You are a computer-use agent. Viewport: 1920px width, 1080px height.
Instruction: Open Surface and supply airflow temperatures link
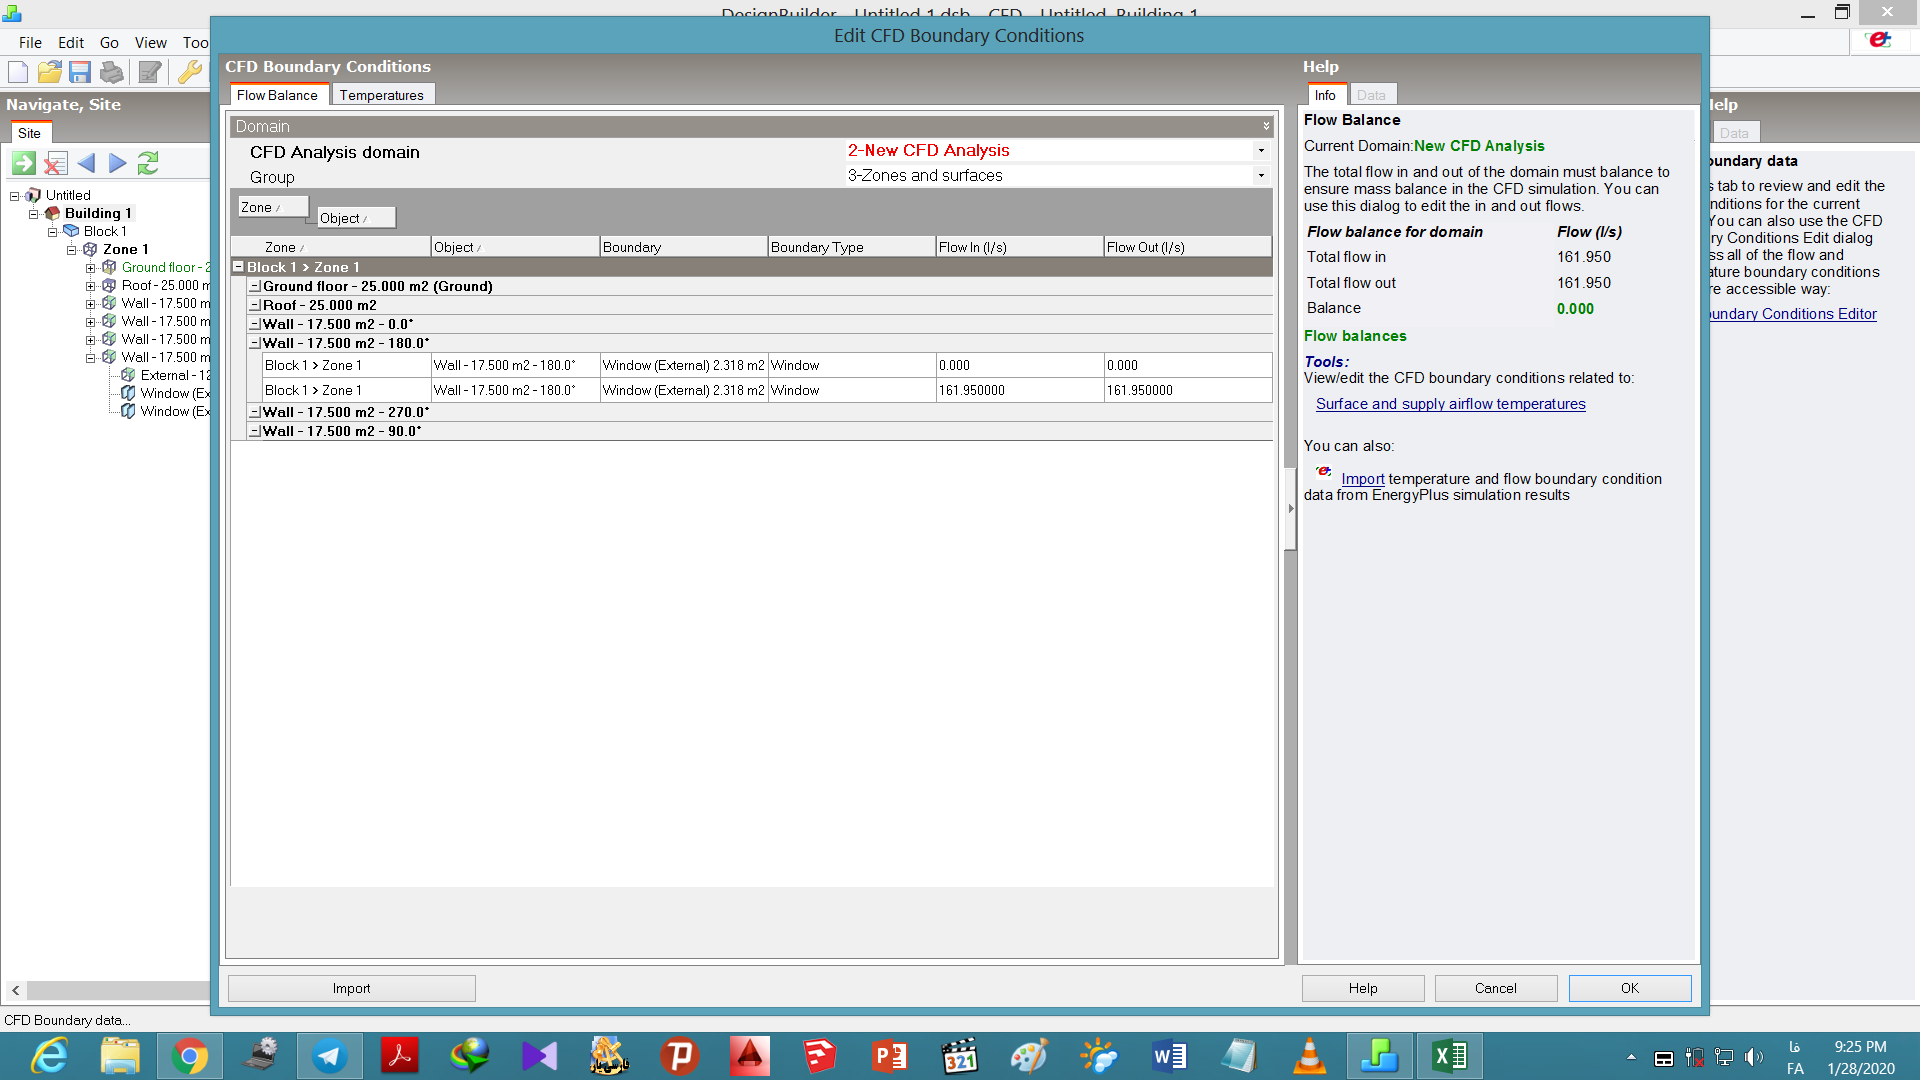coord(1450,404)
